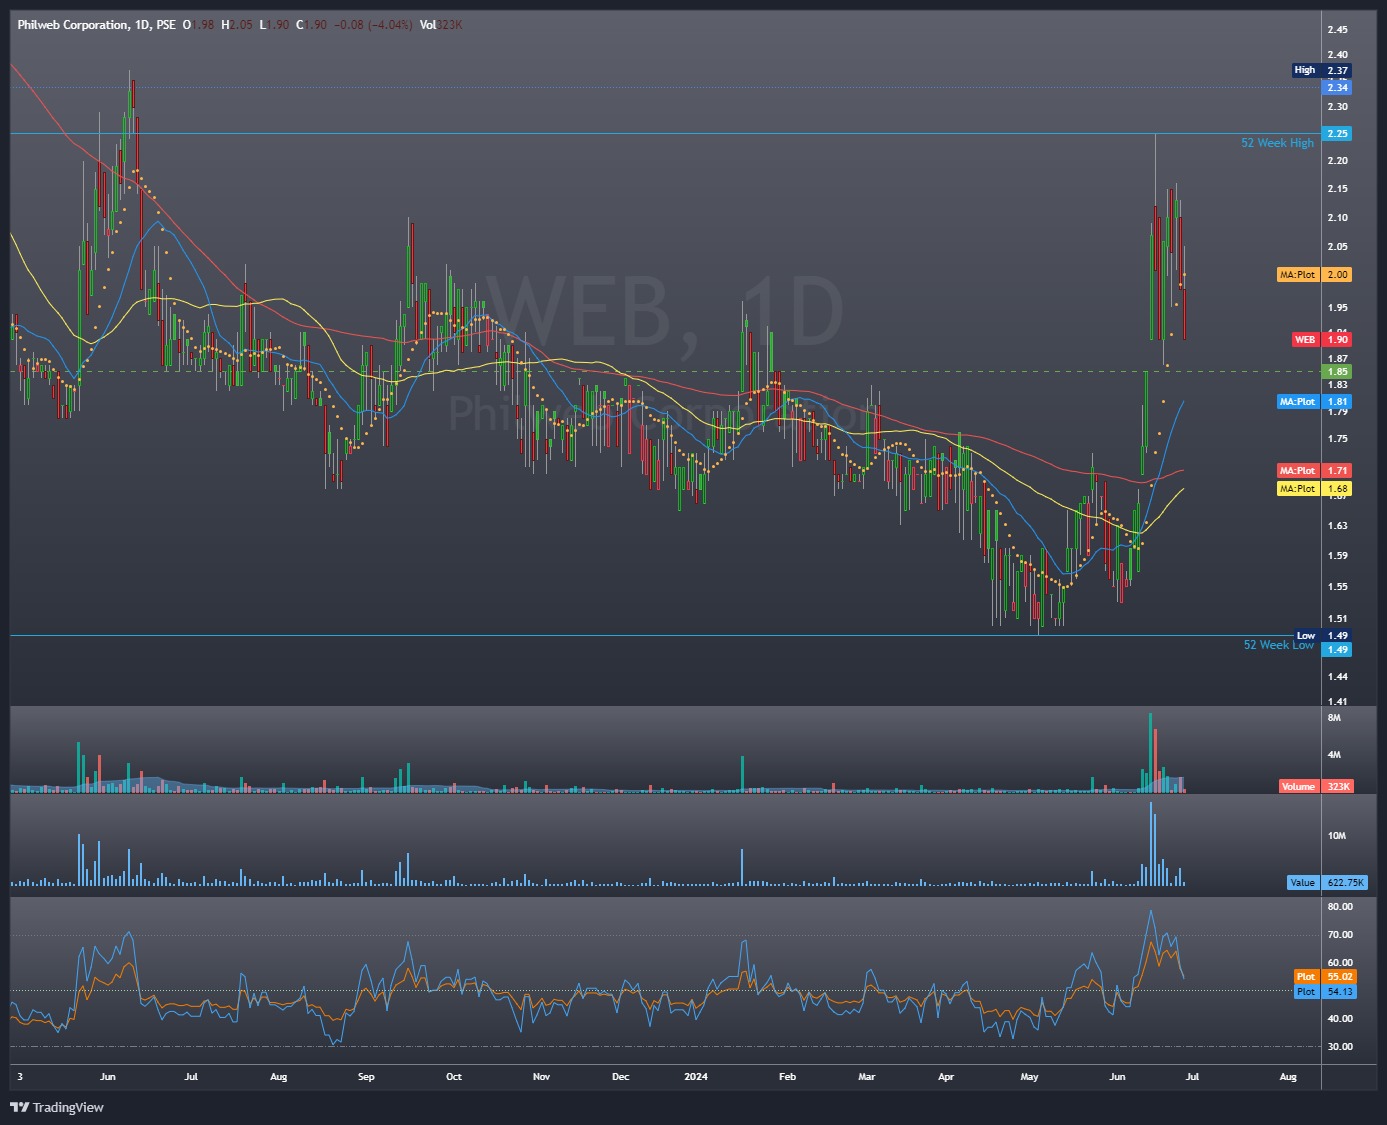Select the High 2.37 price label
1387x1125 pixels.
(x=1321, y=71)
